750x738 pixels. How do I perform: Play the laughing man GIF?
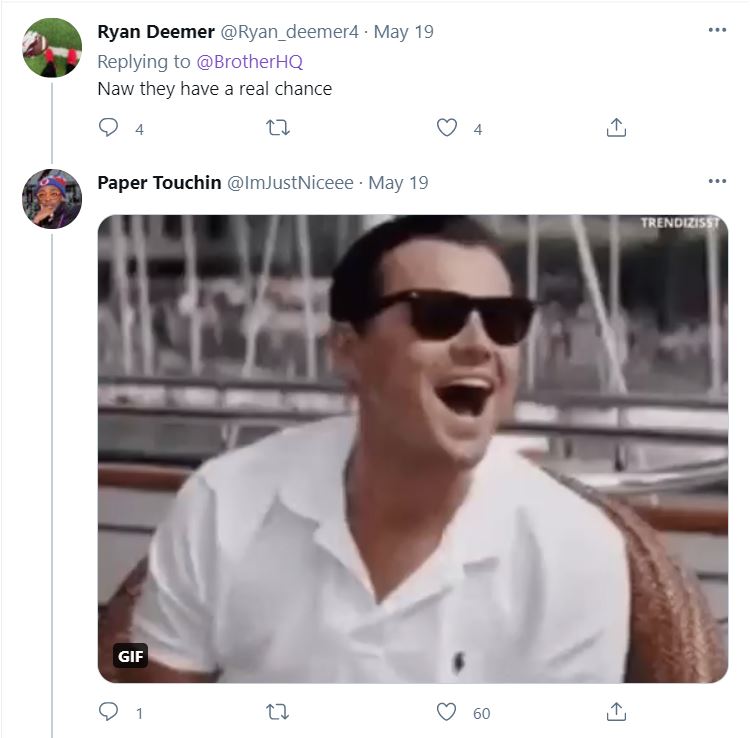[412, 449]
